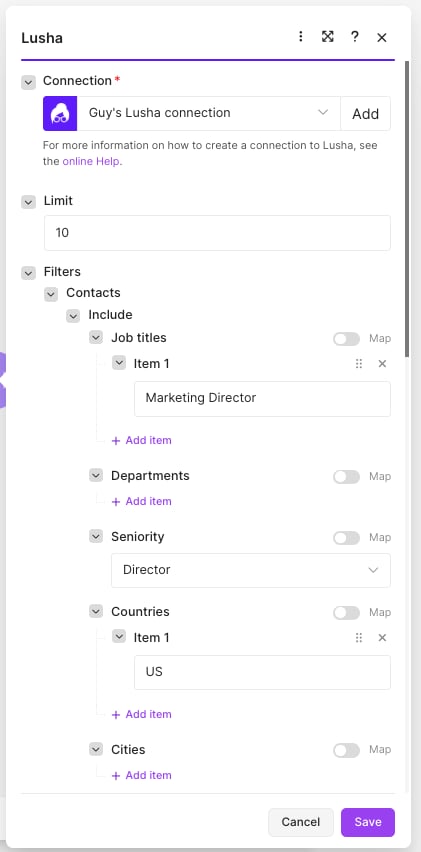Toggle the Map switch for Departments
421x852 pixels.
point(347,477)
